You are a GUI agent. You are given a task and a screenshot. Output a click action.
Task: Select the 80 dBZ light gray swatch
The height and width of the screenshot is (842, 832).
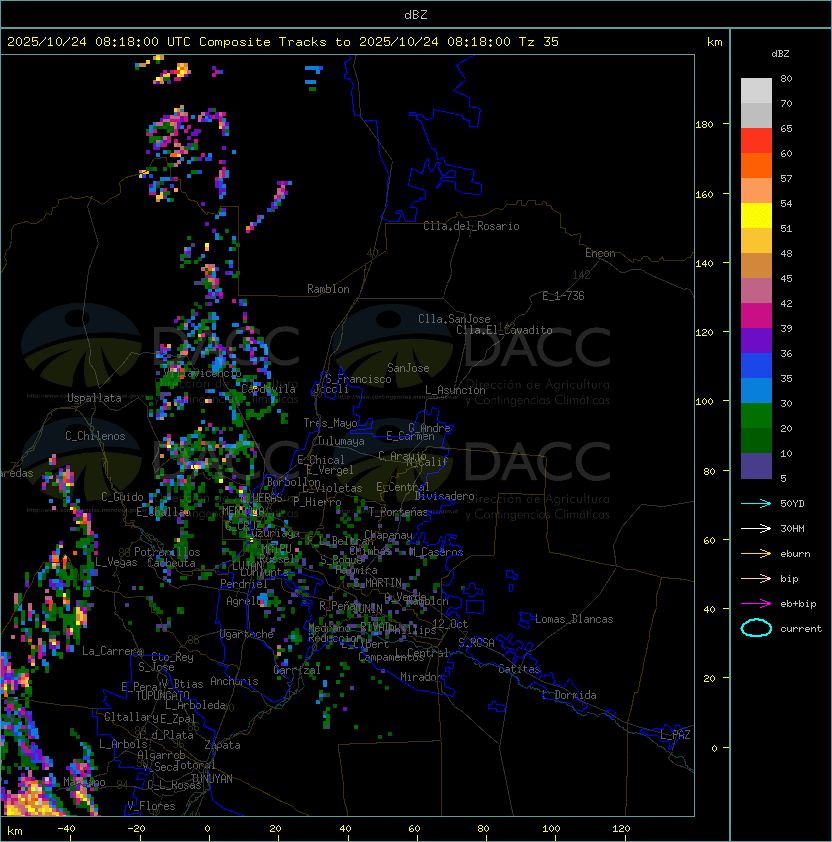[x=756, y=90]
